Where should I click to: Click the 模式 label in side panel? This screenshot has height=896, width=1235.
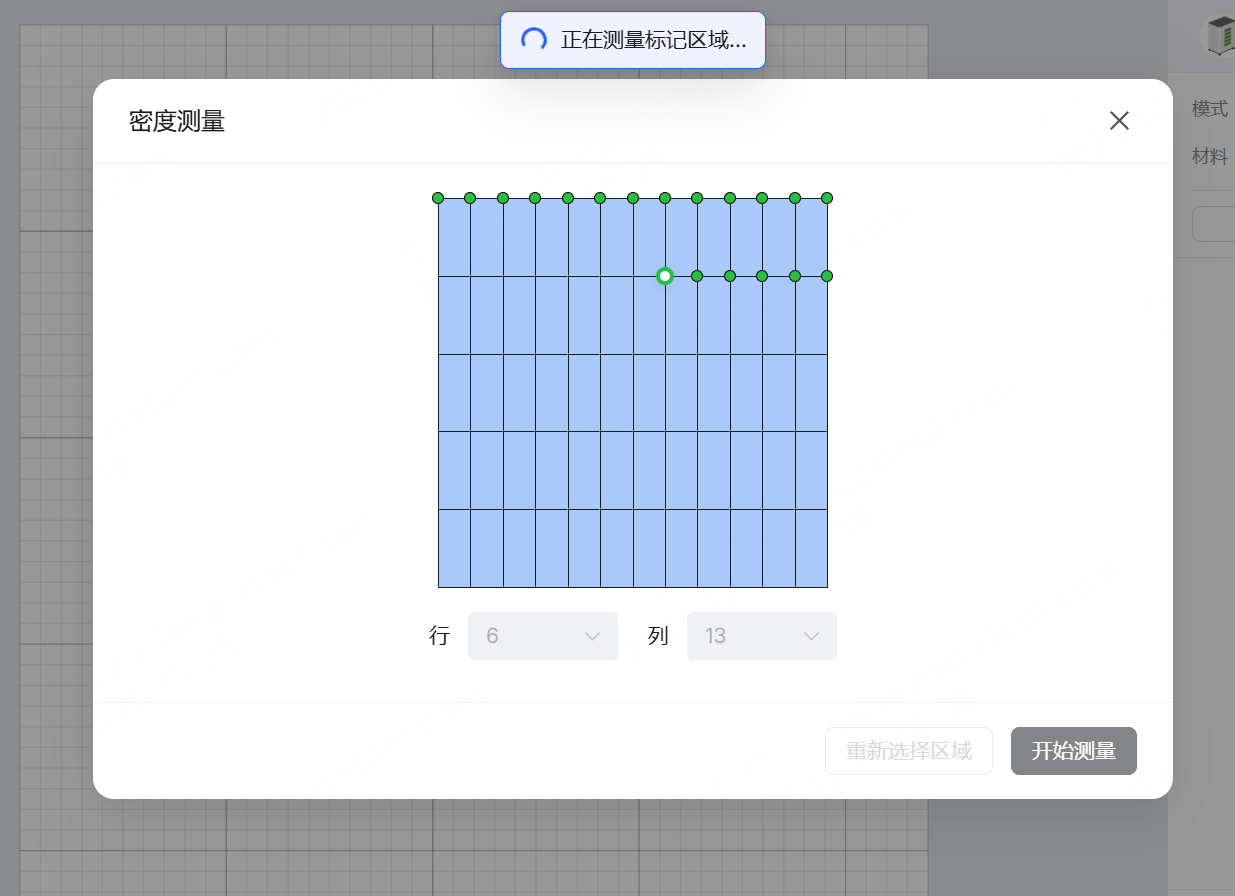point(1209,109)
